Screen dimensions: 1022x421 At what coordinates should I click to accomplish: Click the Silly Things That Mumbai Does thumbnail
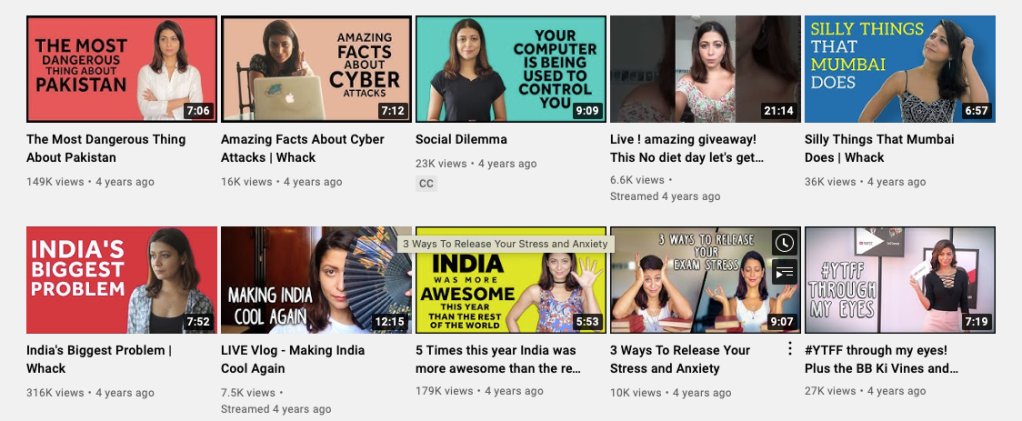pos(899,69)
